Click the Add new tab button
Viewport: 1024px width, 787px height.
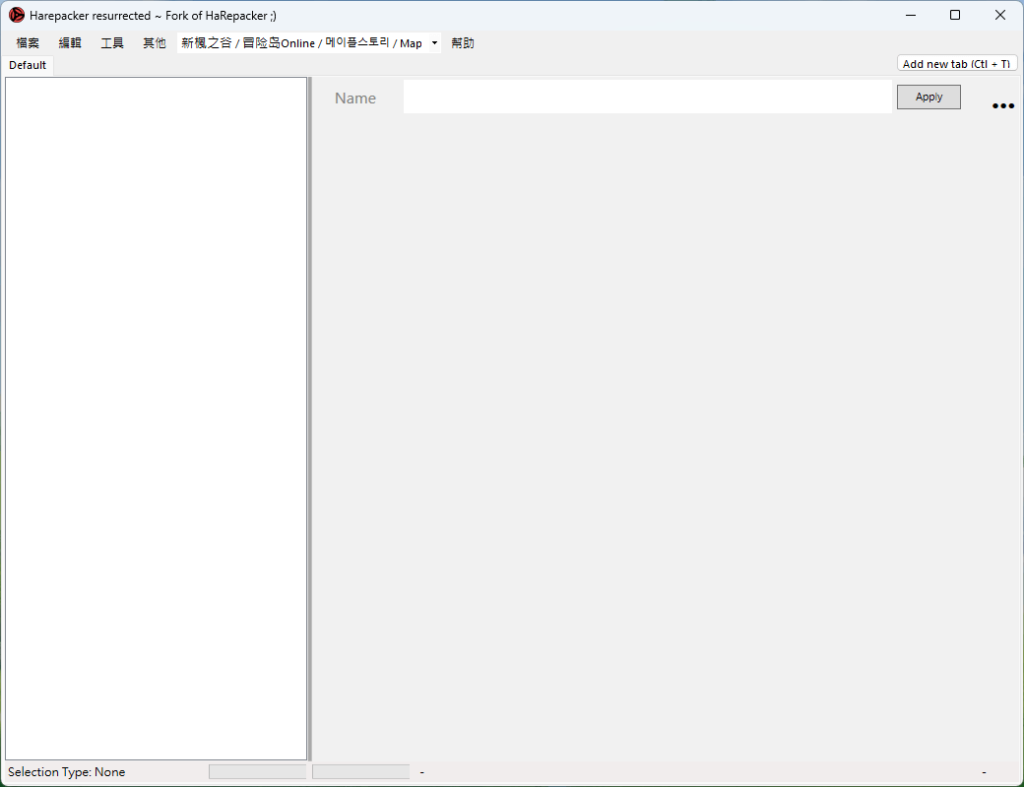tap(956, 64)
